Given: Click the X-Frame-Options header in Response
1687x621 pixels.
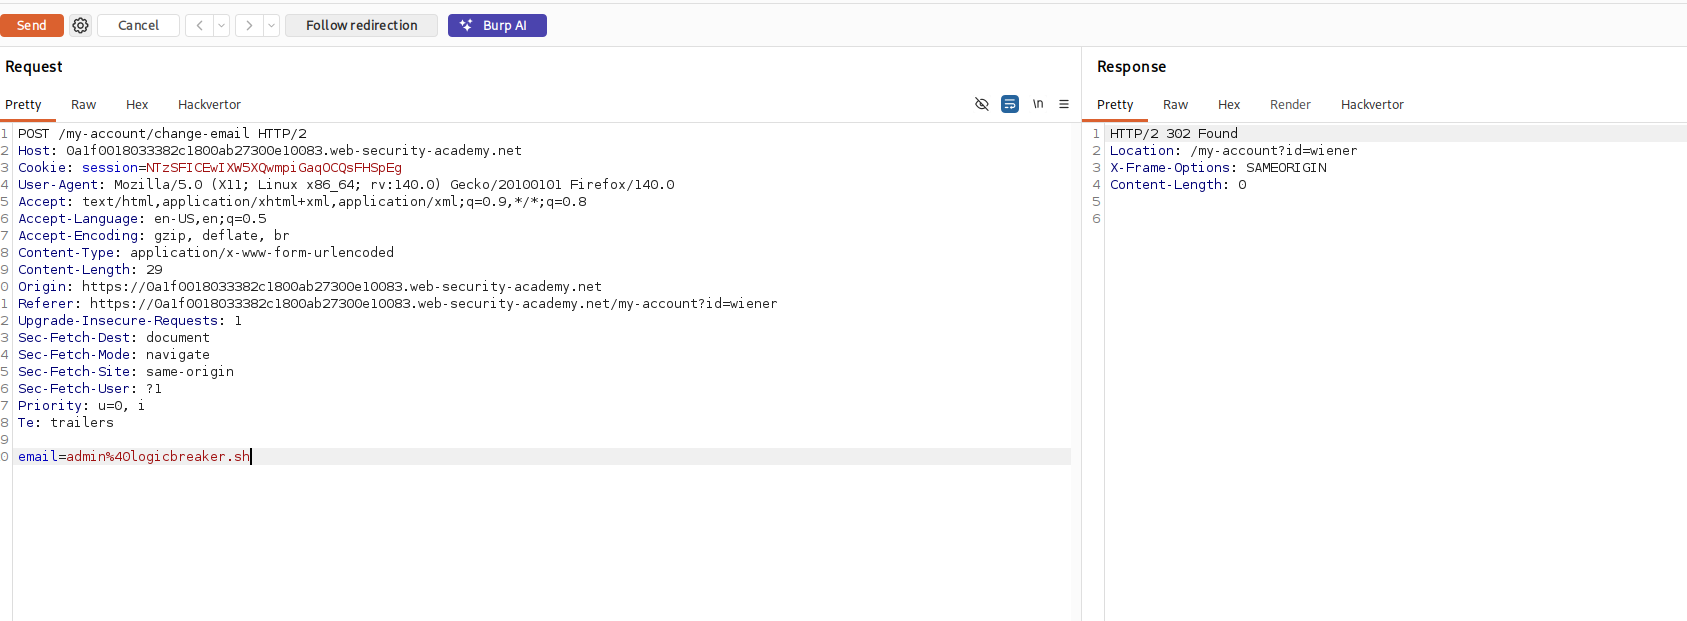Looking at the screenshot, I should (1218, 167).
